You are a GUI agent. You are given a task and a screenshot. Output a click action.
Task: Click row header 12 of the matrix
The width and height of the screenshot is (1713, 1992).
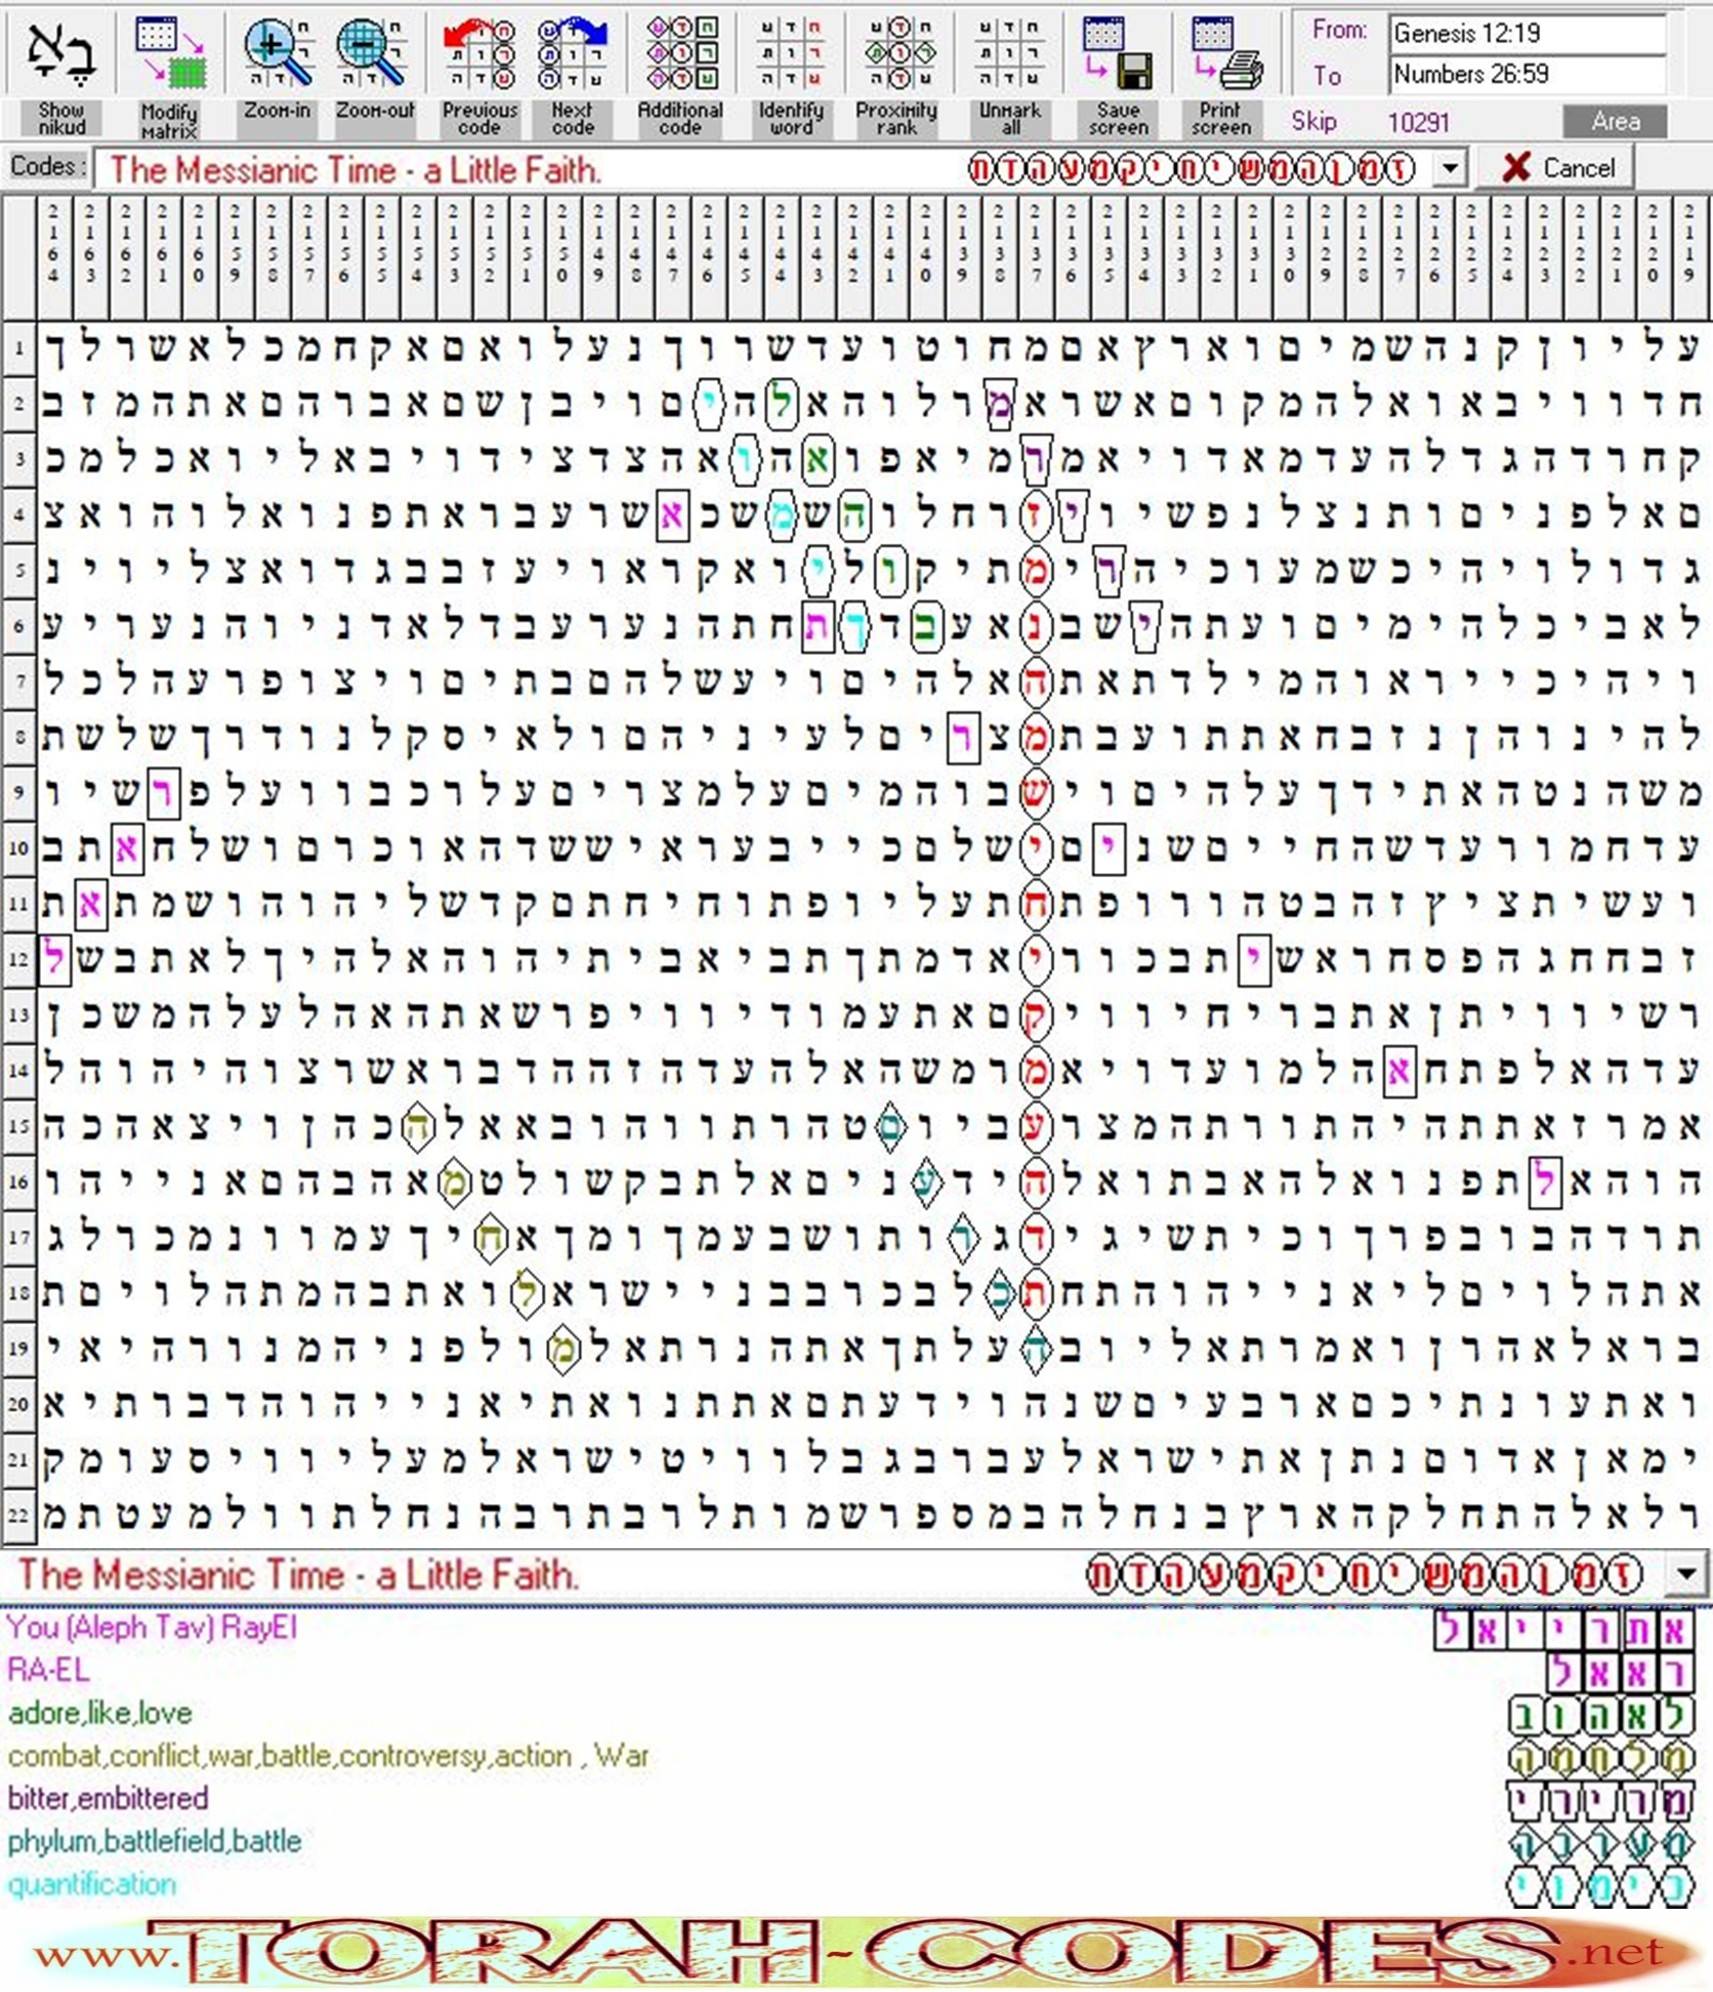pos(19,960)
